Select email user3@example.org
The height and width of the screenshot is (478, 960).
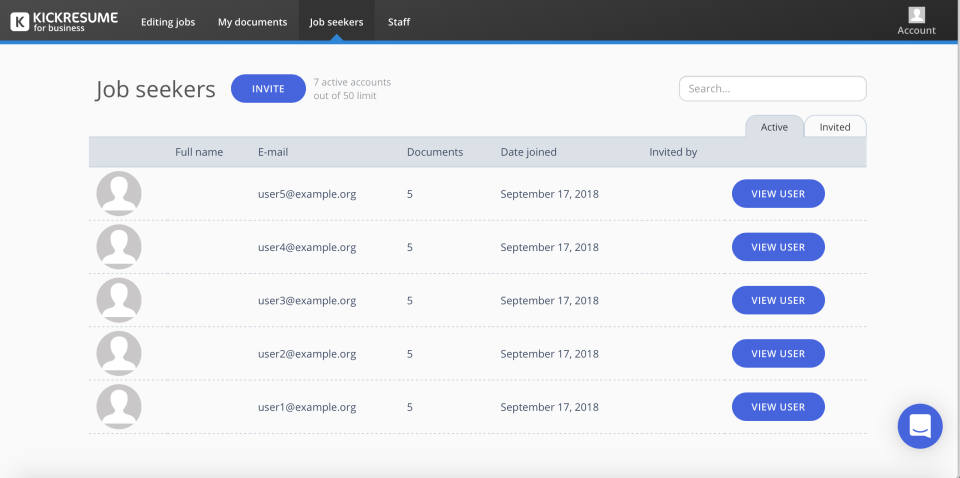(307, 301)
